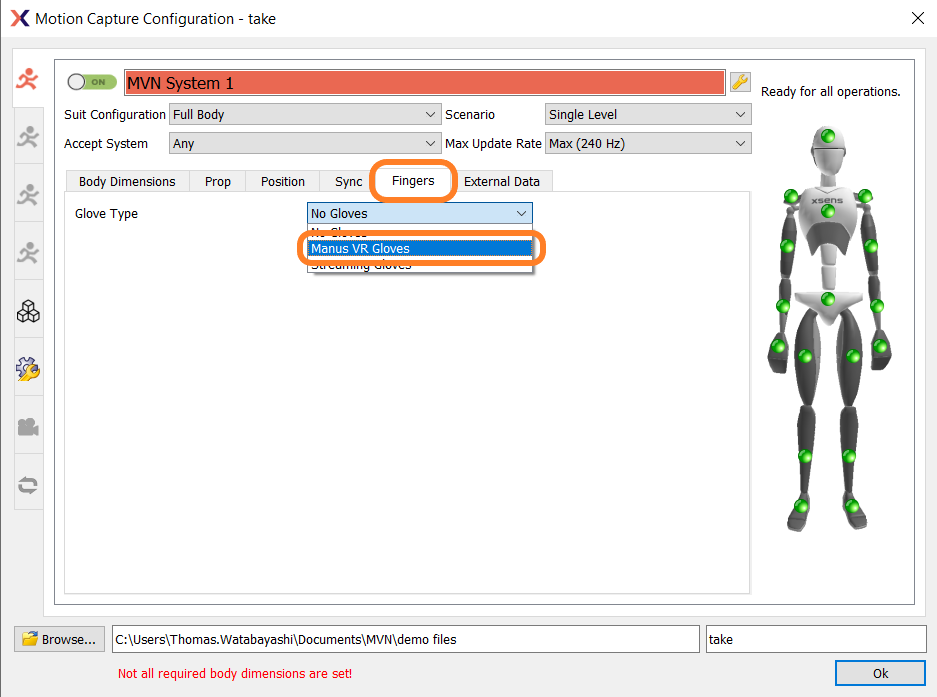
Task: Open the Scenario dropdown showing Single Level
Action: pyautogui.click(x=647, y=114)
